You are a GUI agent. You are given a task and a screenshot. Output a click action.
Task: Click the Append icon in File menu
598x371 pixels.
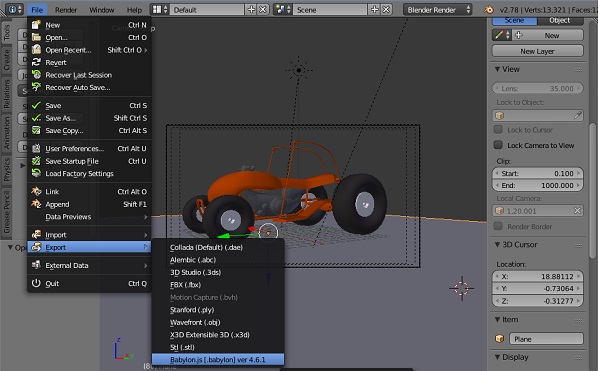(x=36, y=204)
